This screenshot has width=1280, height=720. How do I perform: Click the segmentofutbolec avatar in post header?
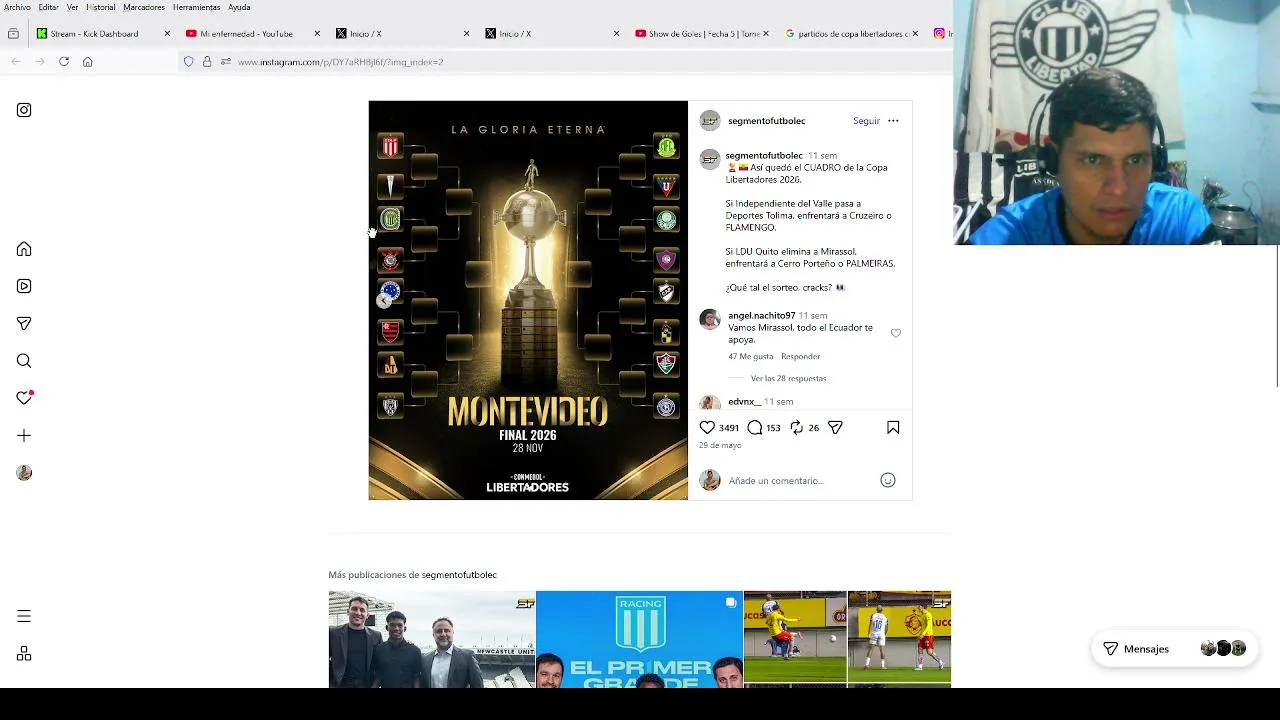(710, 121)
